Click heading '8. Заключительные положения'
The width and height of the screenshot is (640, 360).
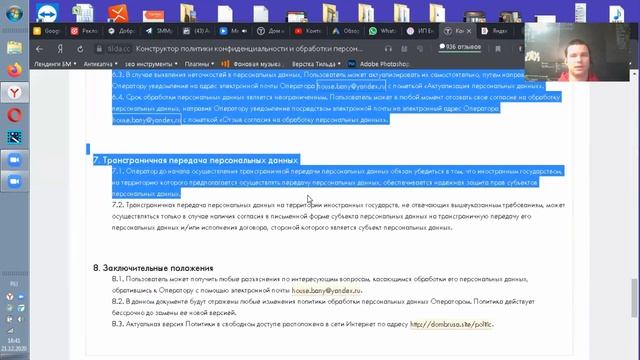coord(153,268)
